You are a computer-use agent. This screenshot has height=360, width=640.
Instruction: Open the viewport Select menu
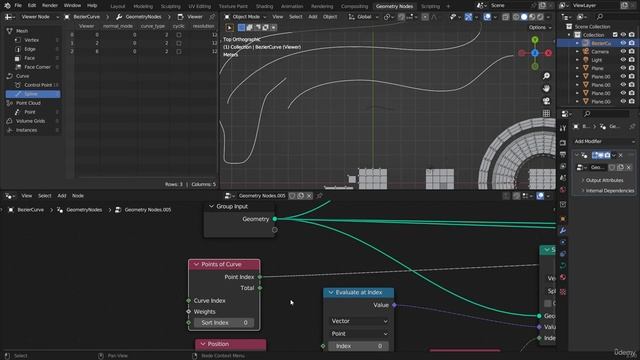coord(296,17)
